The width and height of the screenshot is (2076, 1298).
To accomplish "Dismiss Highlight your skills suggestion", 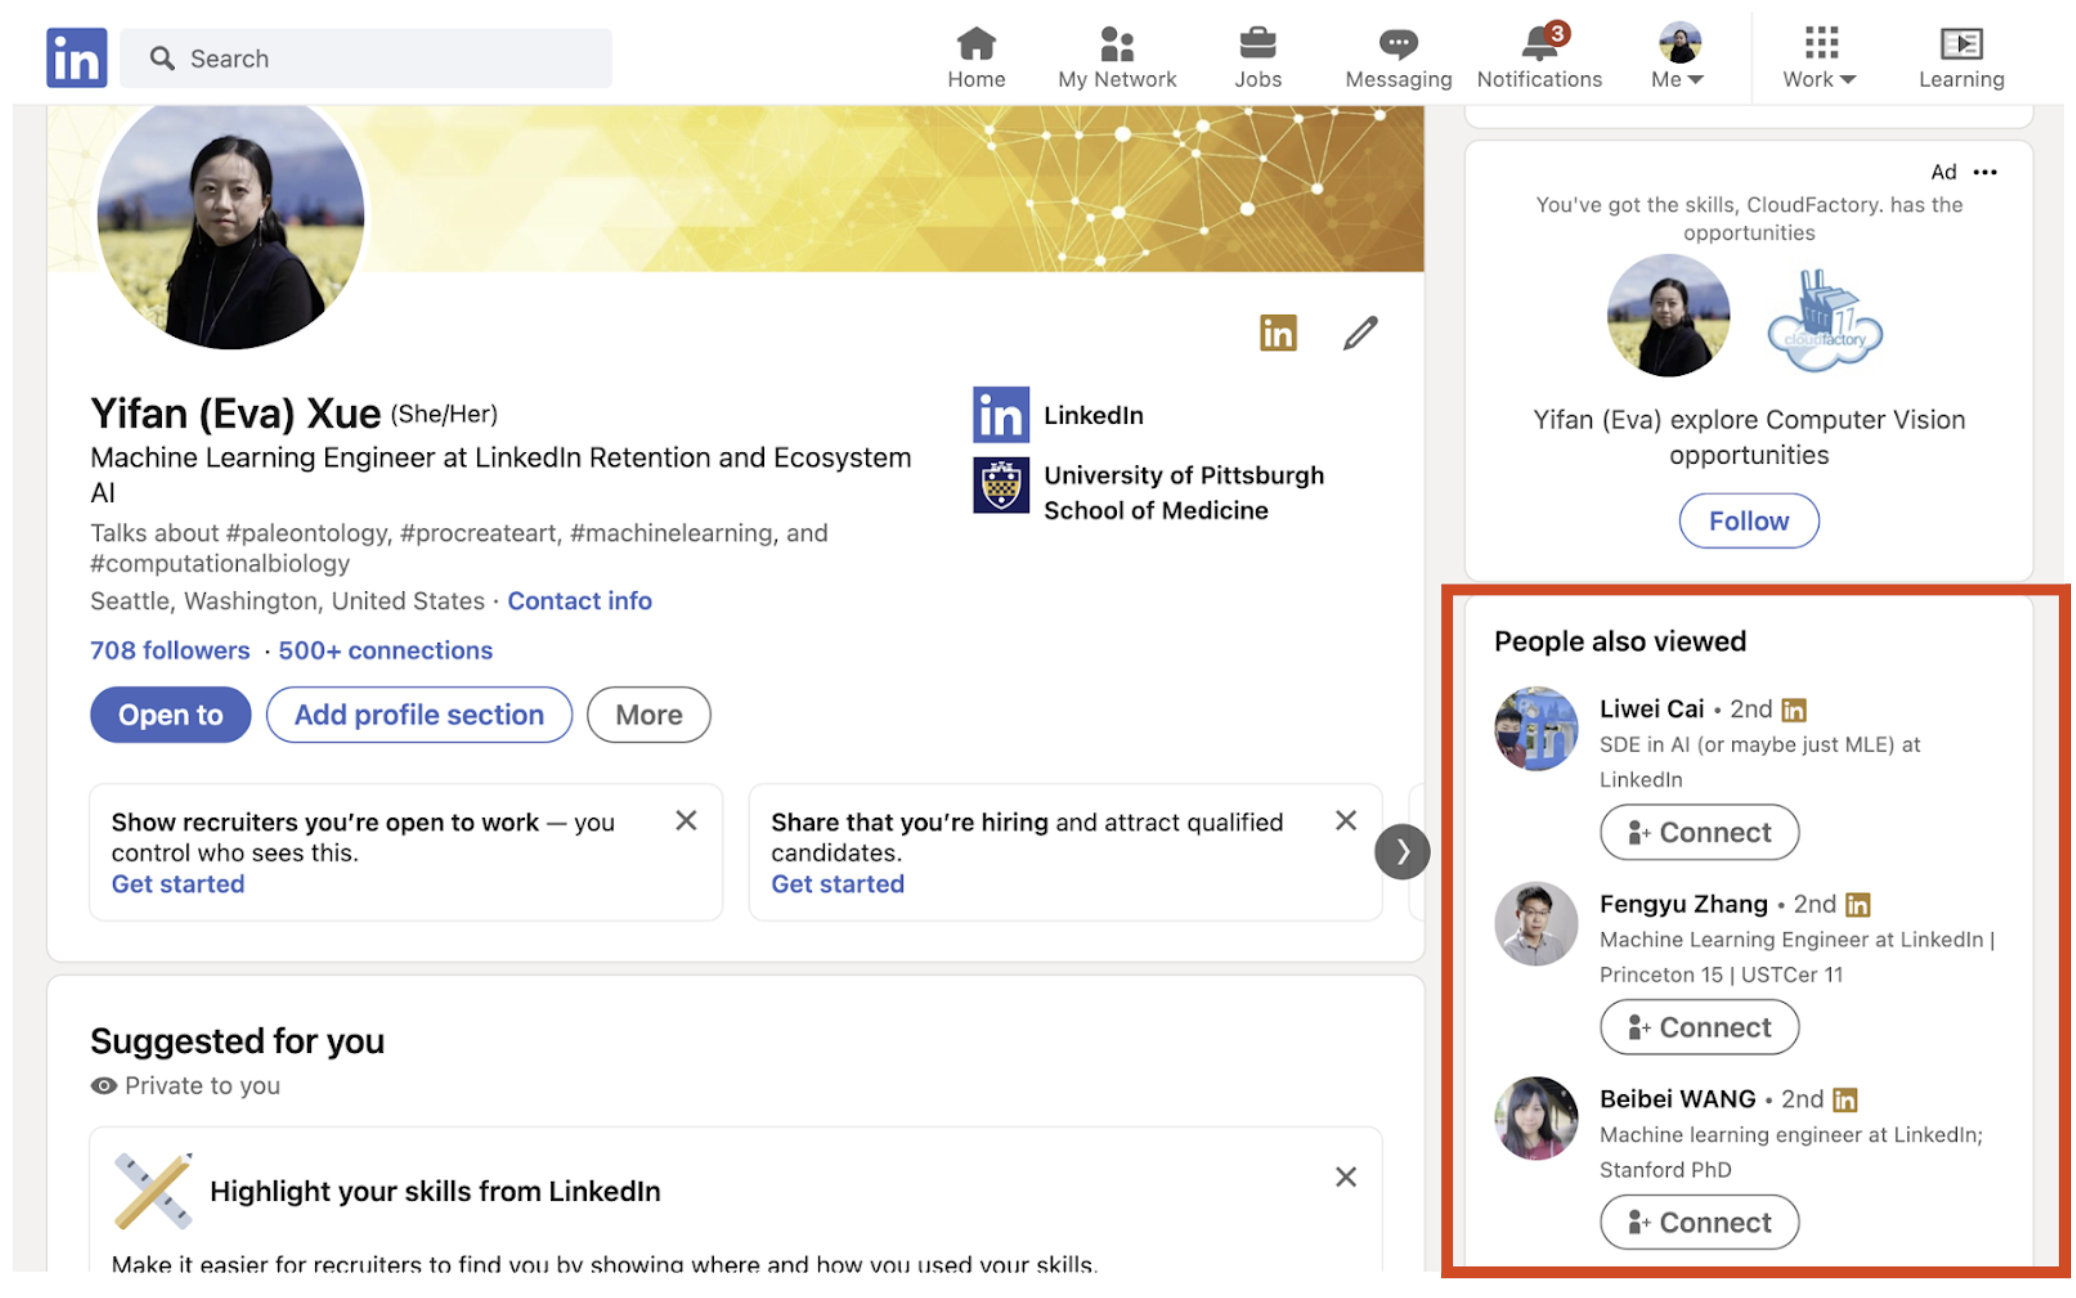I will click(1346, 1177).
